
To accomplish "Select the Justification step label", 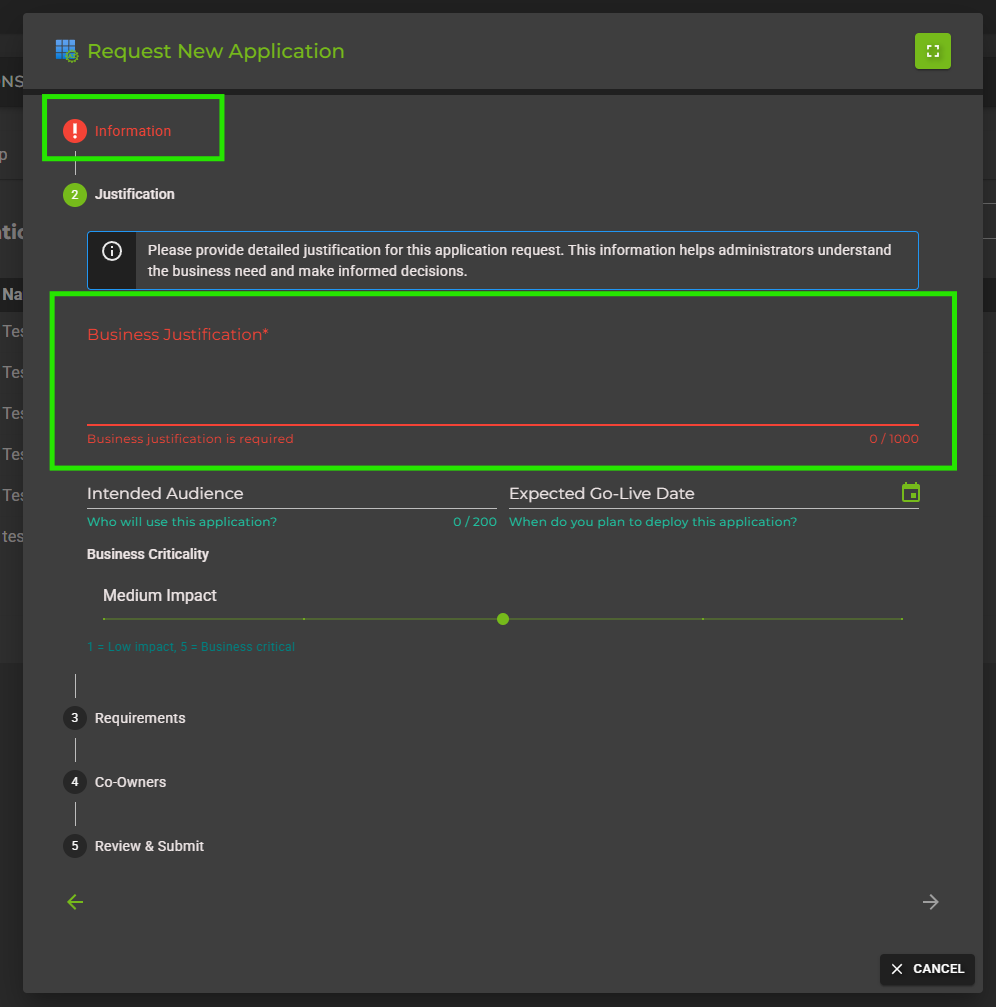I will [x=134, y=194].
